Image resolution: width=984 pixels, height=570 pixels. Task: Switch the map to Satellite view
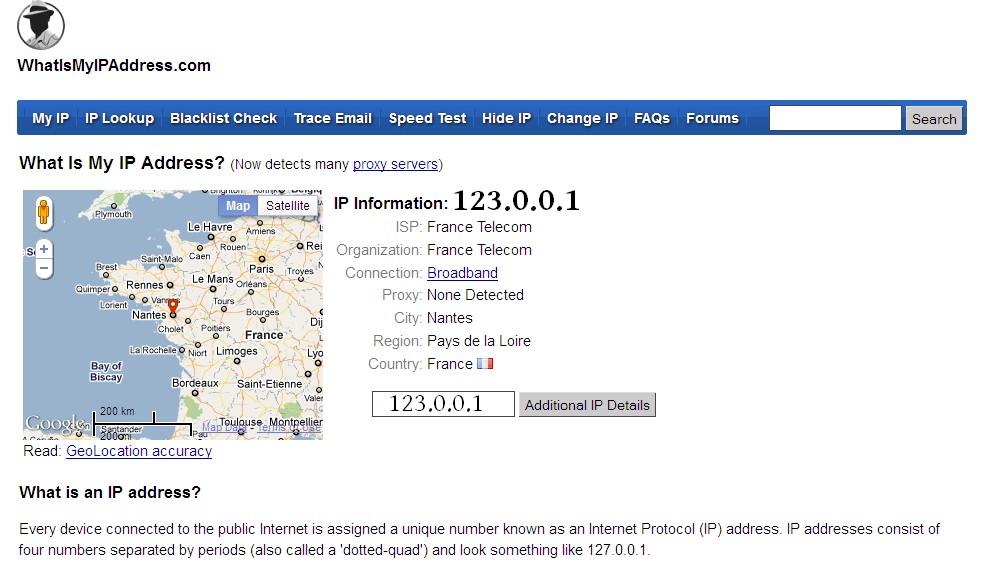287,206
